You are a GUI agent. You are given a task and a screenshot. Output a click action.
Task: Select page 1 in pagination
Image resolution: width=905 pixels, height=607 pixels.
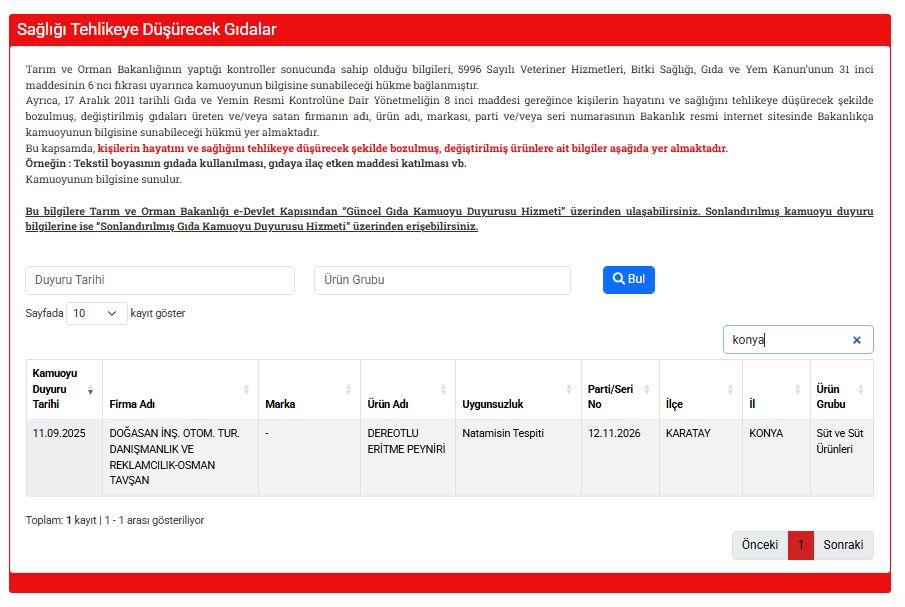(800, 545)
